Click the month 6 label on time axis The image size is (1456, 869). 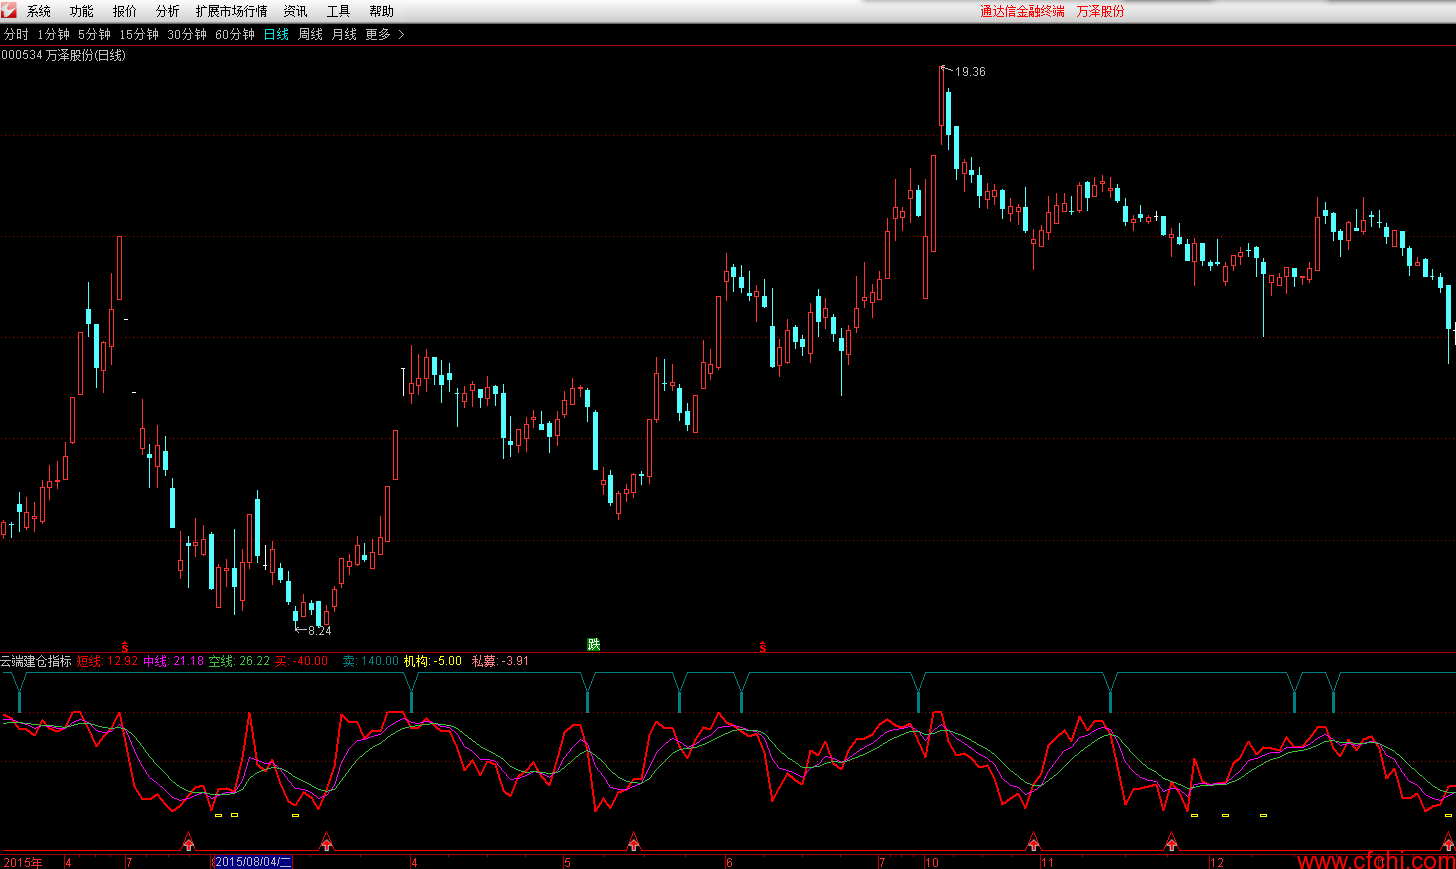pos(730,862)
